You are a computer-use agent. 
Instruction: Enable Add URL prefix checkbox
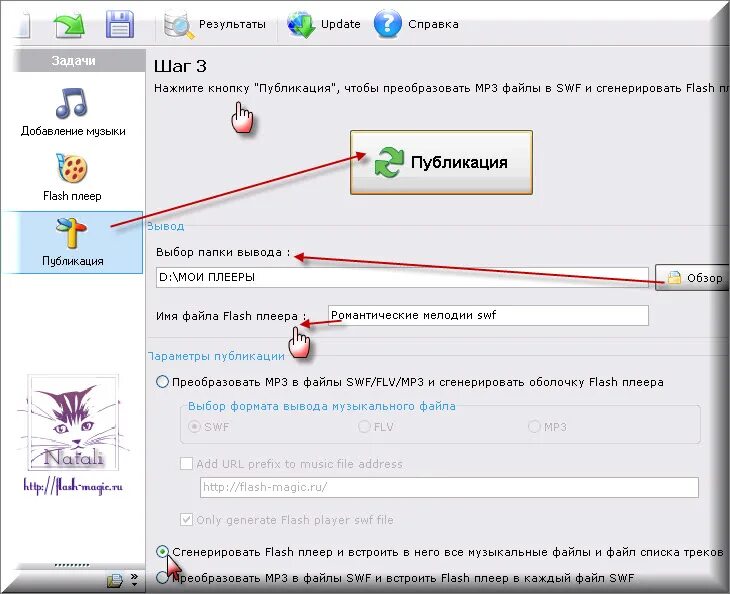point(186,464)
